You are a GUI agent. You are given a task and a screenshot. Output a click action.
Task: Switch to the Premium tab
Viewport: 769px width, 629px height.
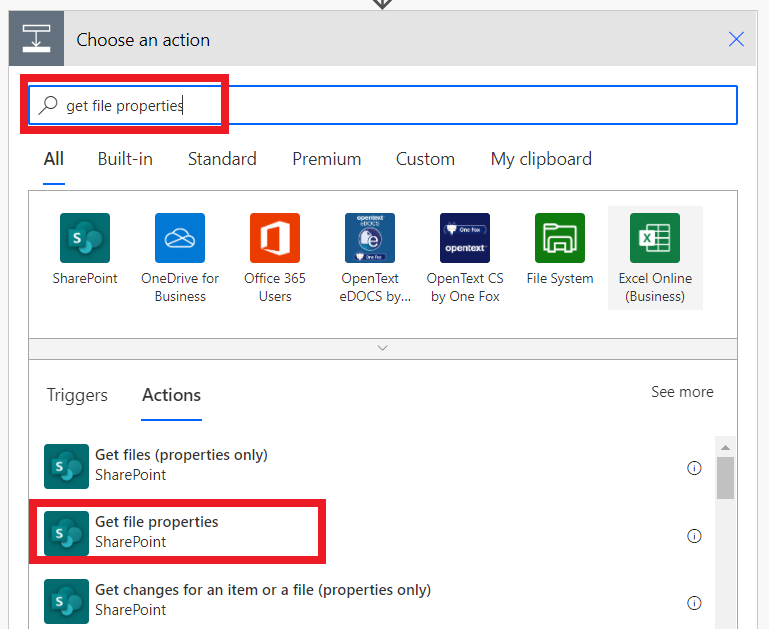pos(326,159)
